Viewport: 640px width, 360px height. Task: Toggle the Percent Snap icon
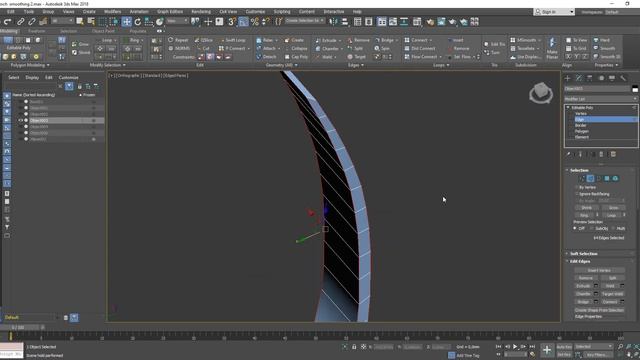click(254, 22)
